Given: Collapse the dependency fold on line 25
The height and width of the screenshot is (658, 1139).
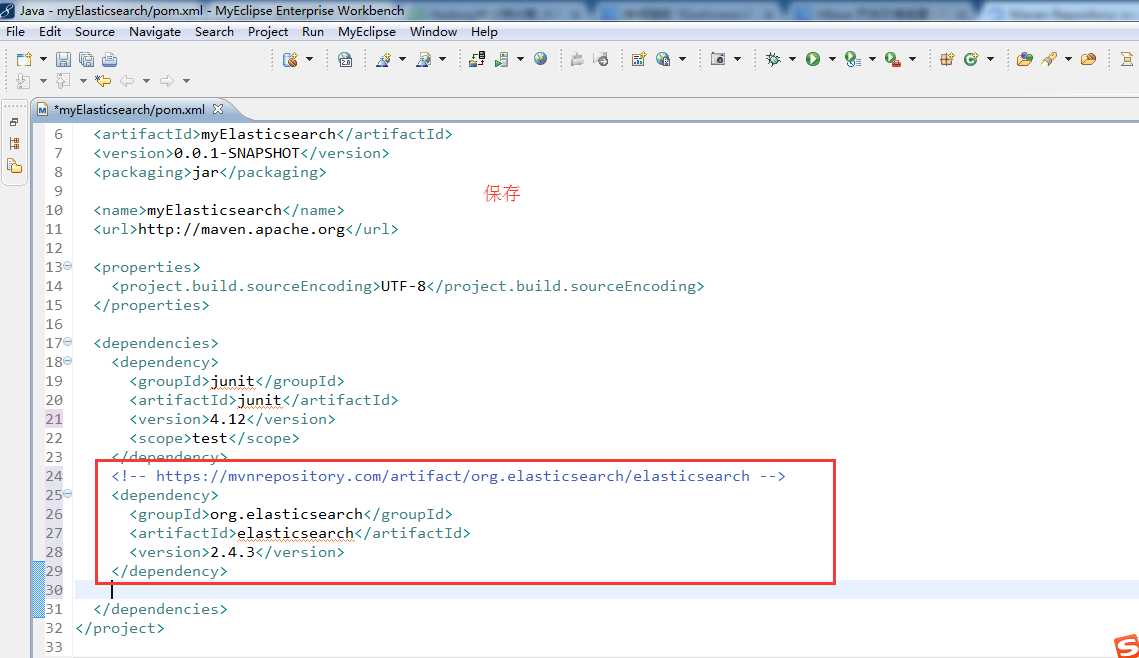Looking at the screenshot, I should pos(68,493).
